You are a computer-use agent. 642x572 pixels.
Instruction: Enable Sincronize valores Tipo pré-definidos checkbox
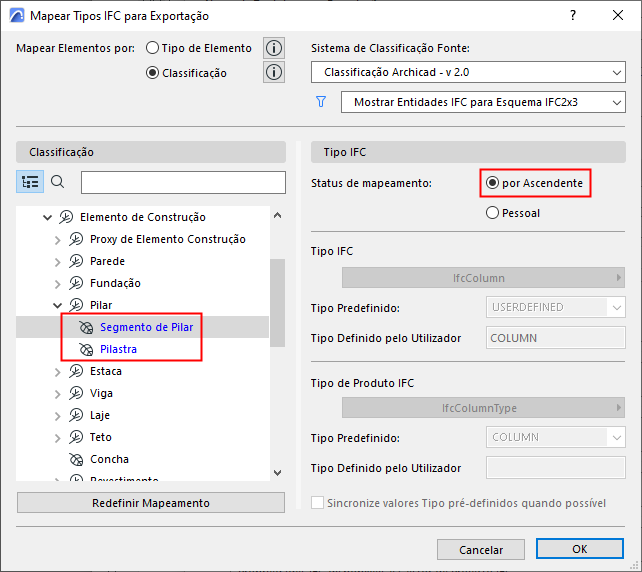(318, 503)
